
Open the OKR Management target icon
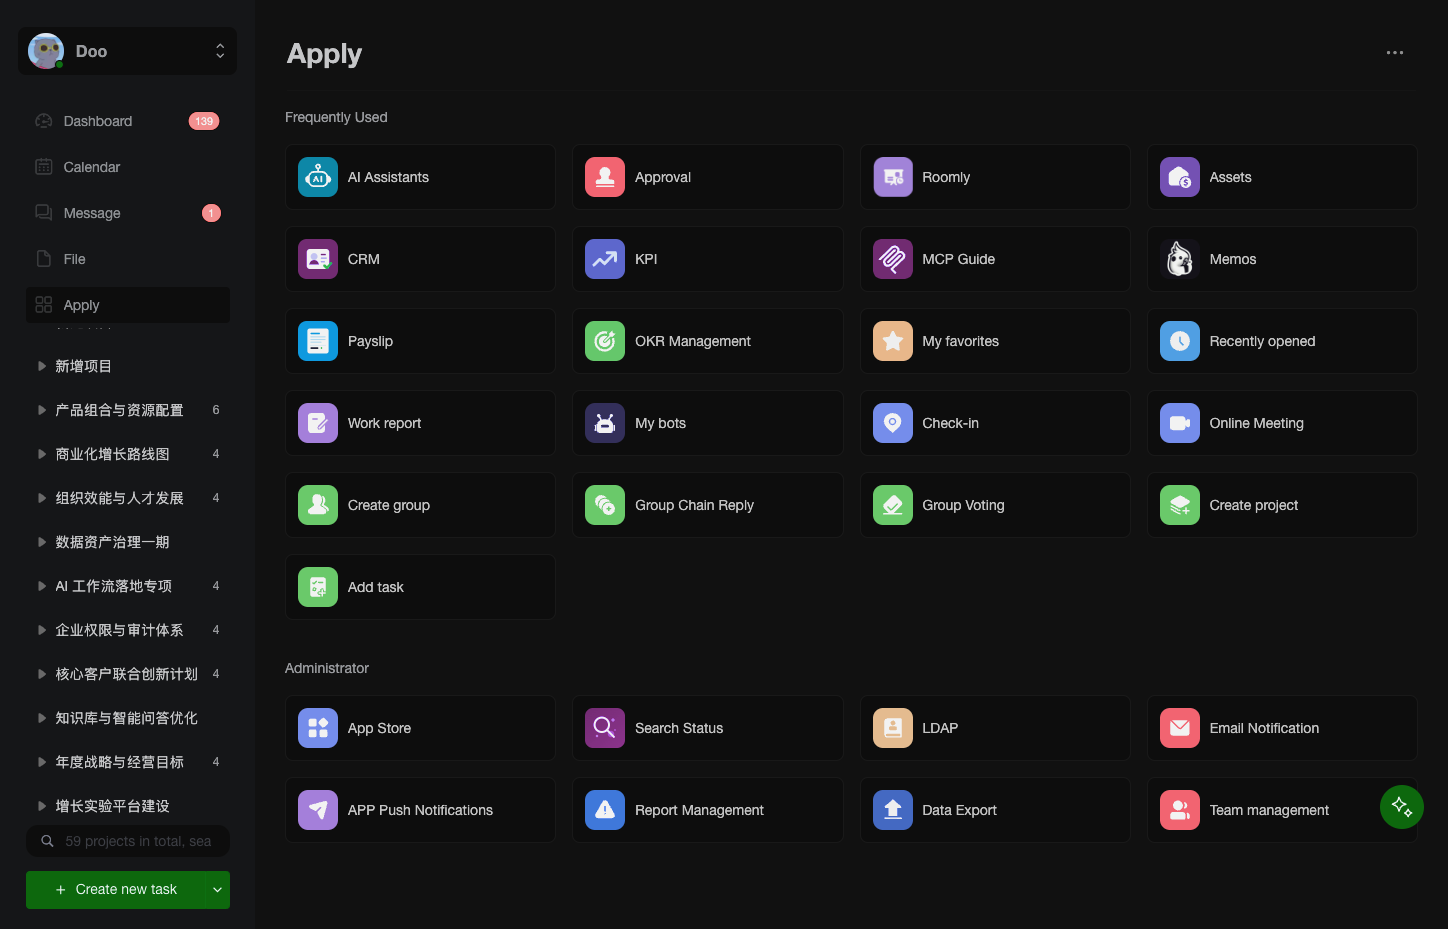[605, 341]
